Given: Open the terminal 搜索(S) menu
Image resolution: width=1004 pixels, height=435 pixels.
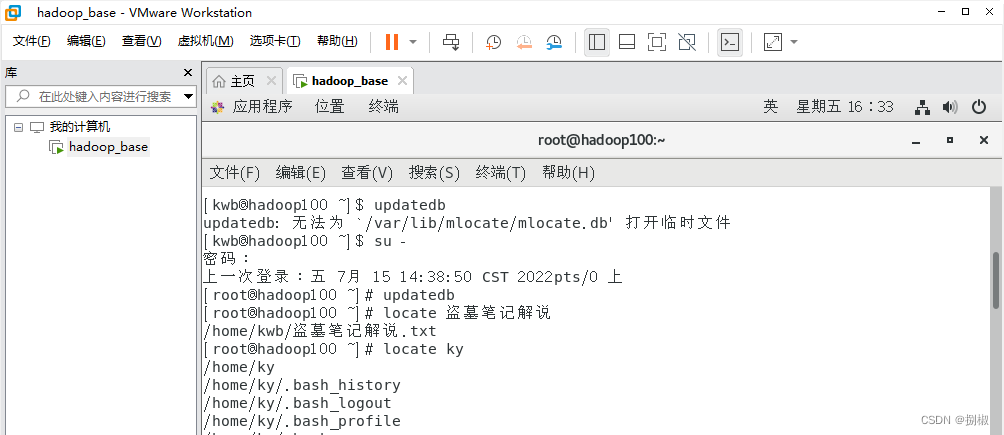Looking at the screenshot, I should pyautogui.click(x=435, y=172).
